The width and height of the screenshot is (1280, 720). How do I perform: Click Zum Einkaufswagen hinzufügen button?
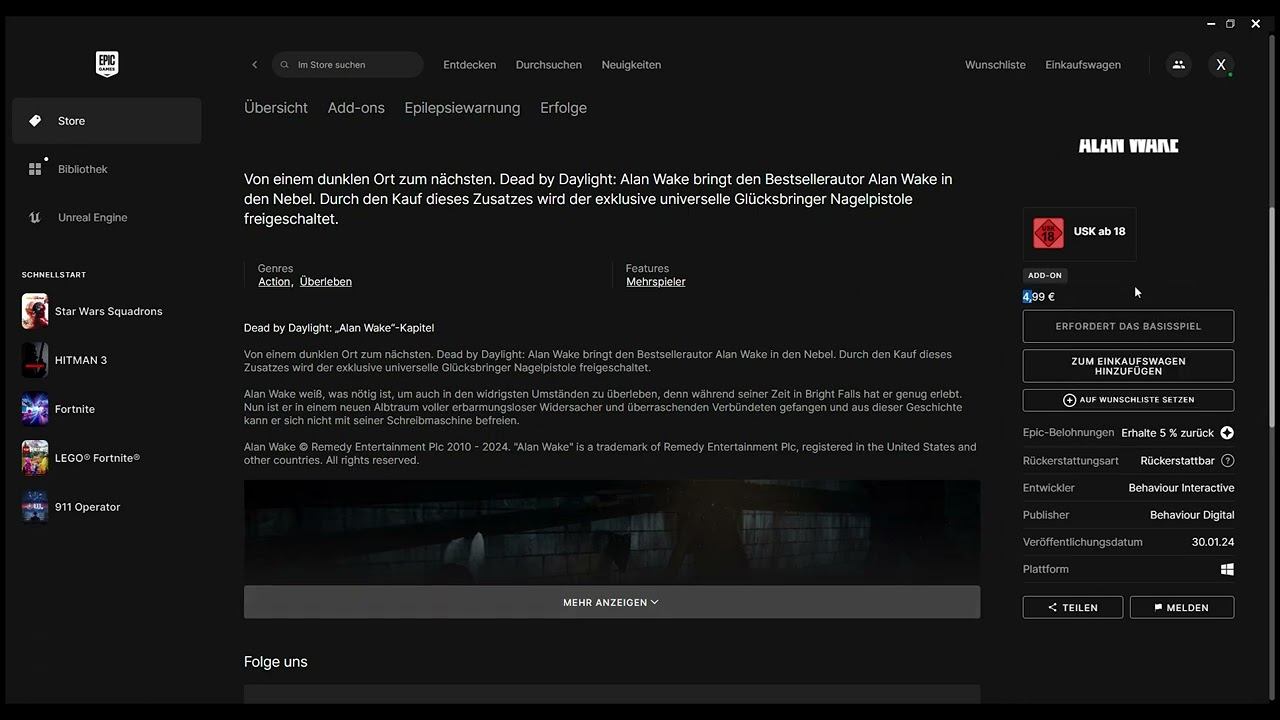1128,366
